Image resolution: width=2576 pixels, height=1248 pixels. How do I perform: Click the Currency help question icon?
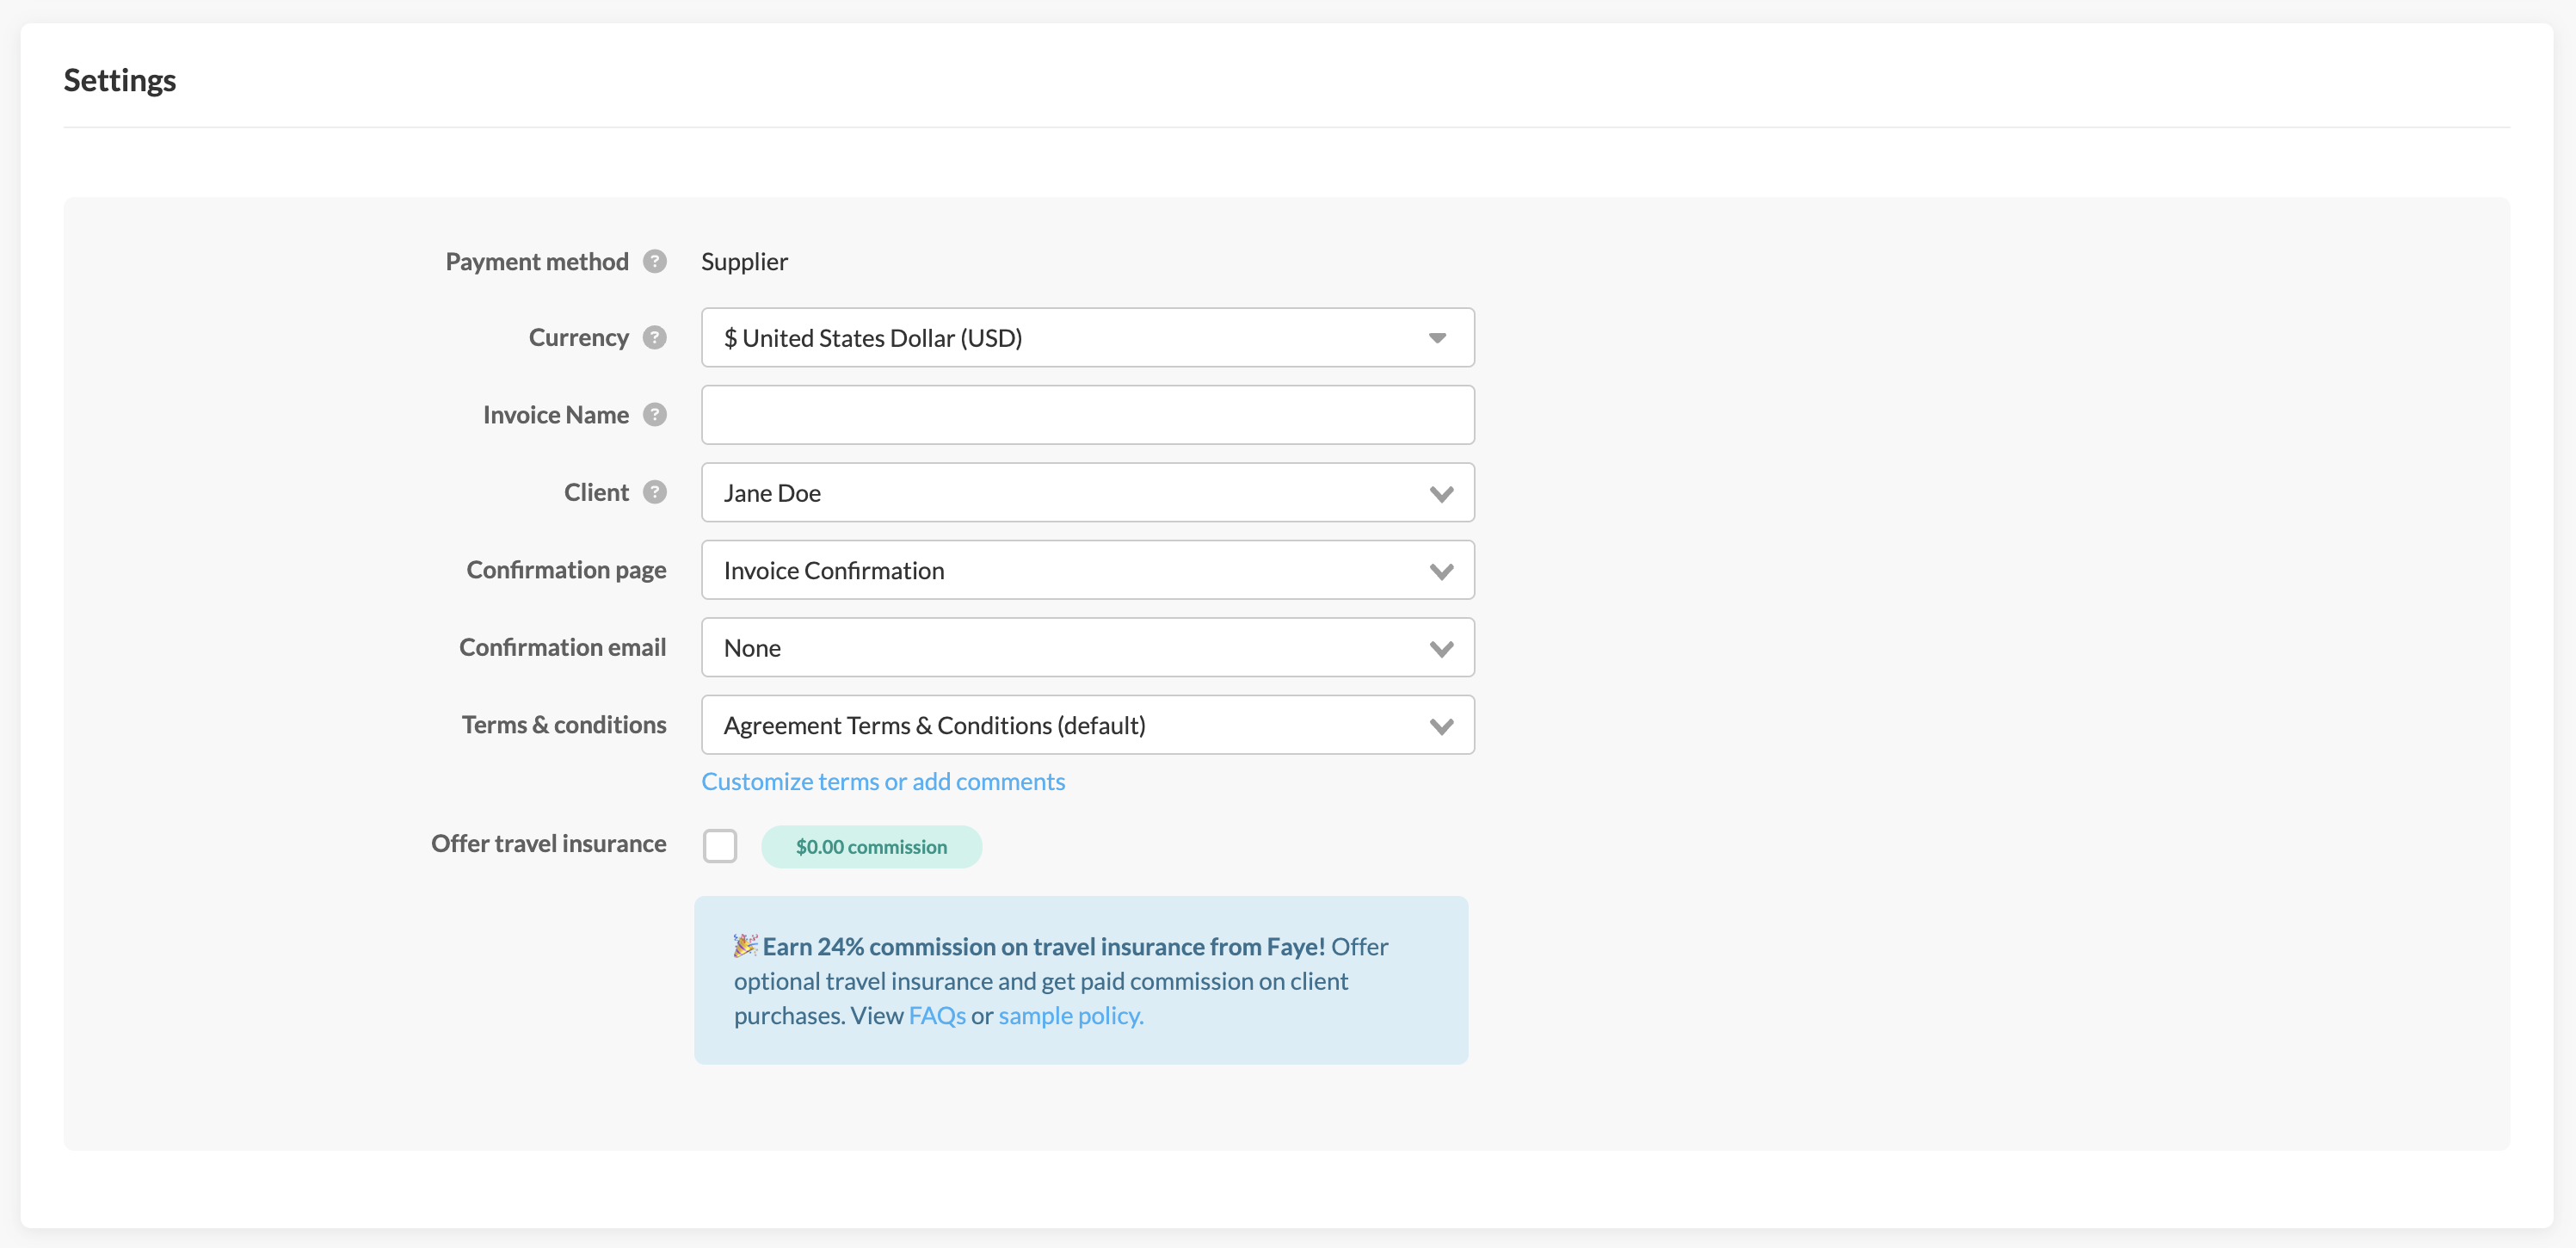(x=654, y=337)
